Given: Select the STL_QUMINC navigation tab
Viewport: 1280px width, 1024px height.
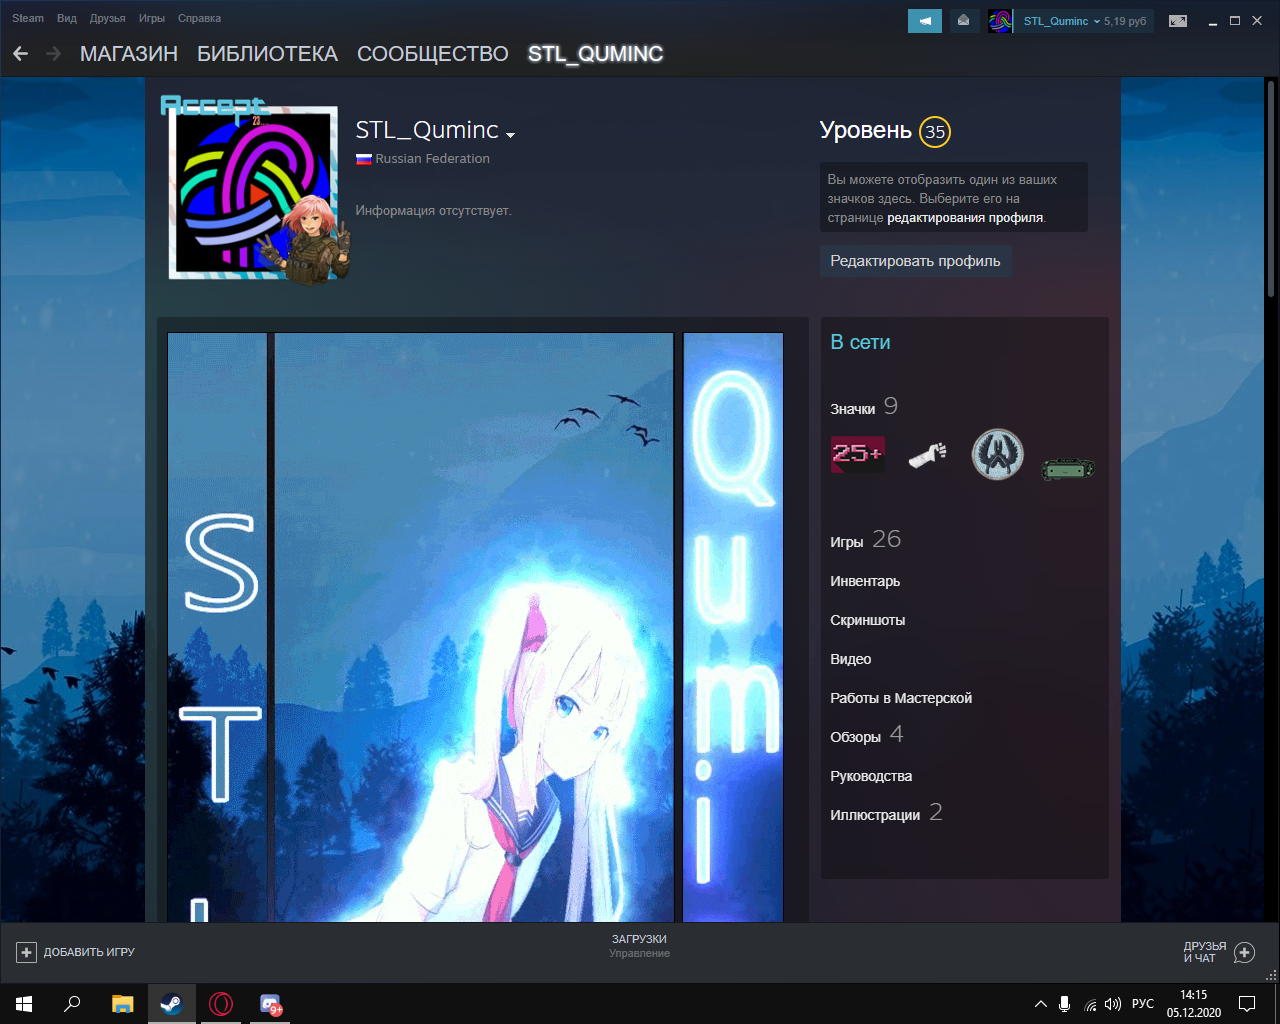Looking at the screenshot, I should tap(596, 54).
